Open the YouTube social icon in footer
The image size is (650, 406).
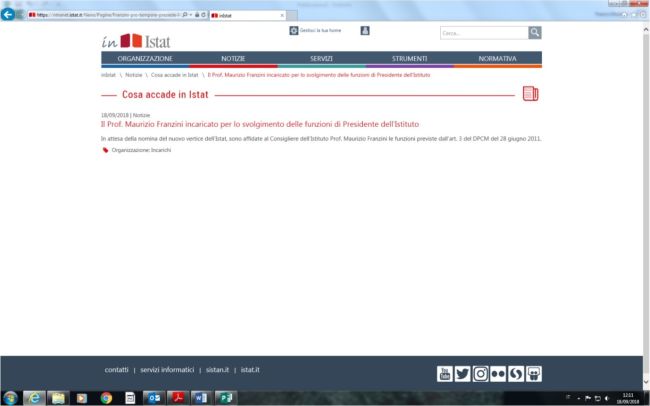click(x=445, y=373)
